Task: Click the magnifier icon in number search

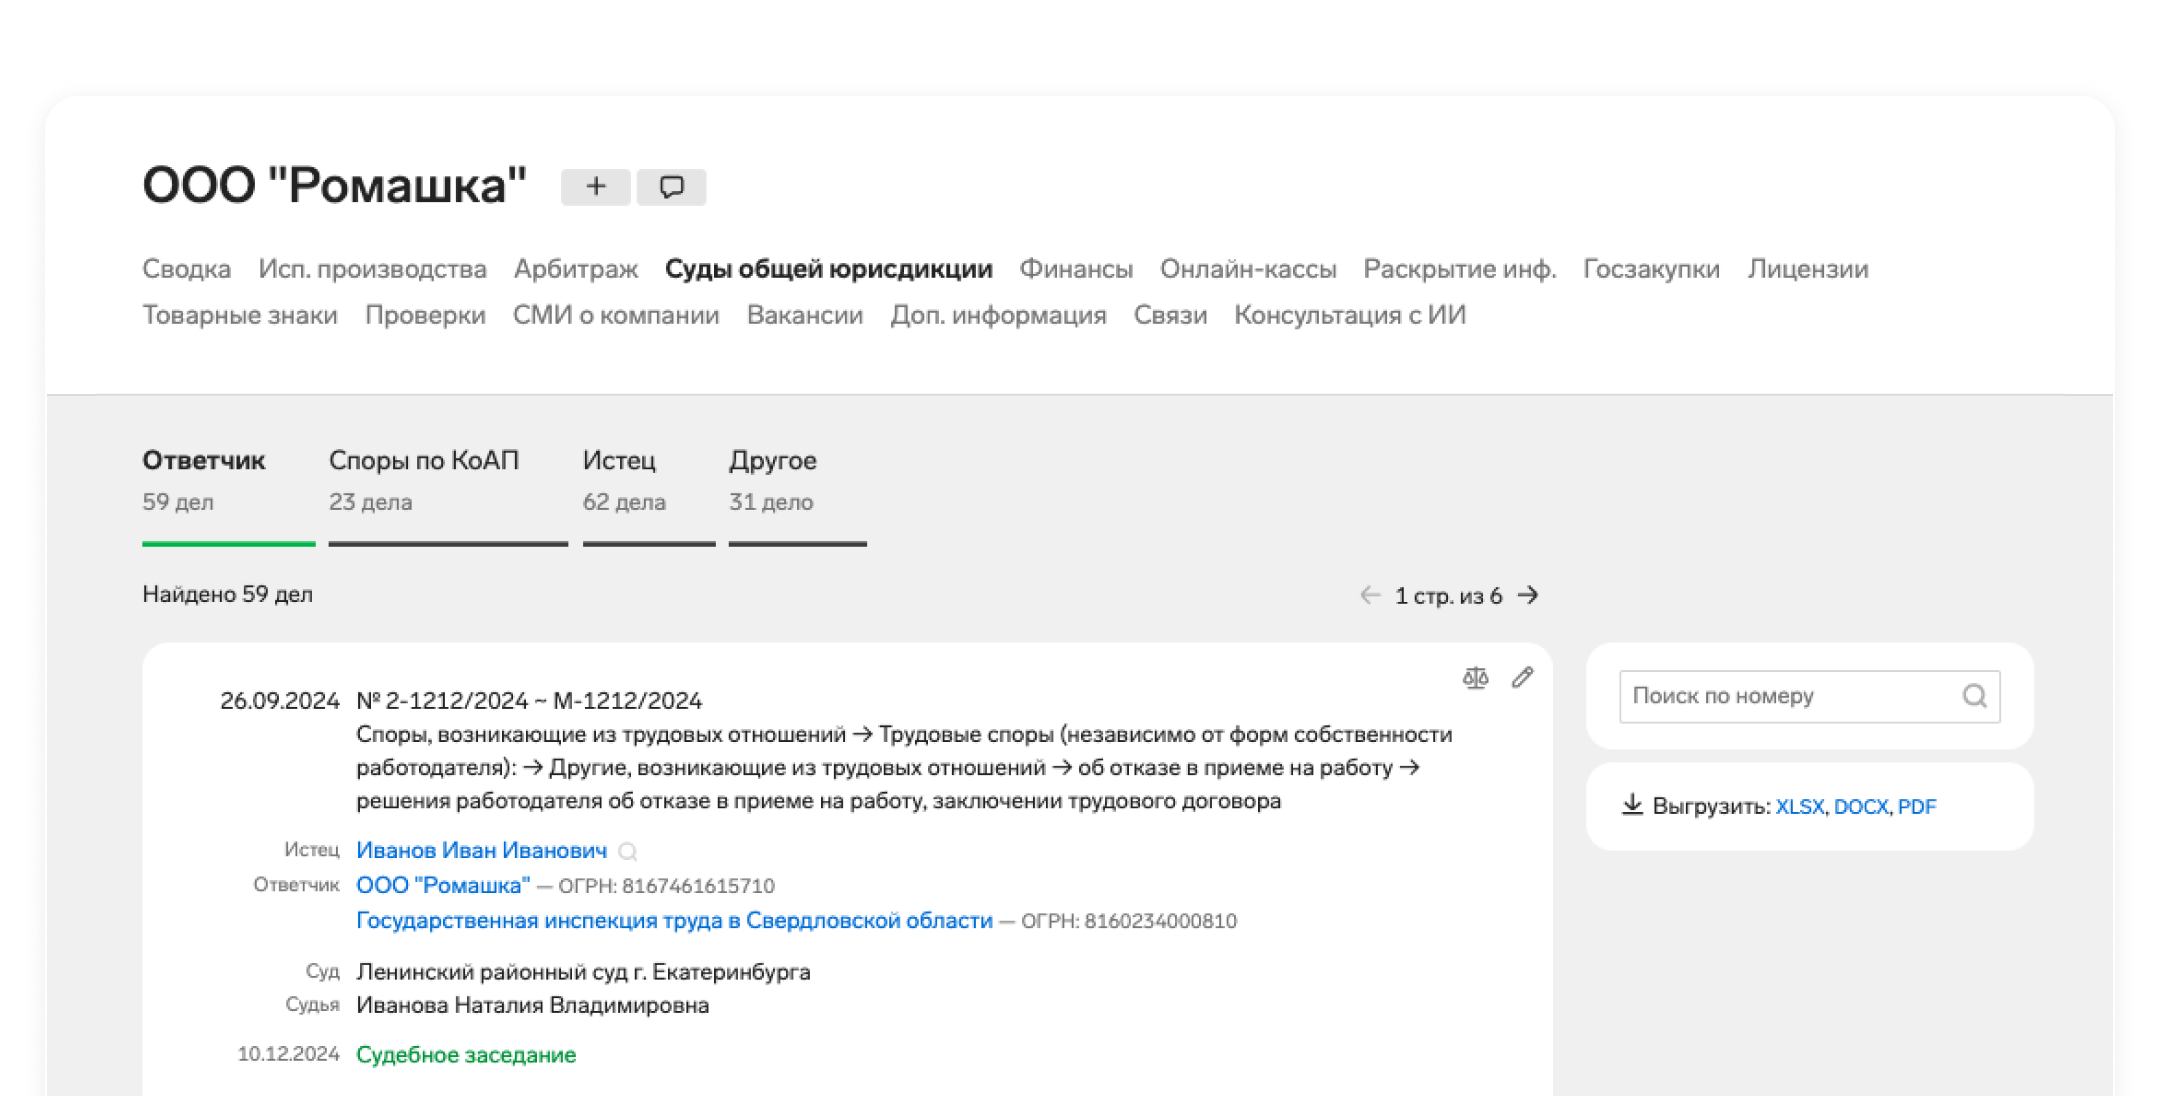Action: [x=1974, y=696]
